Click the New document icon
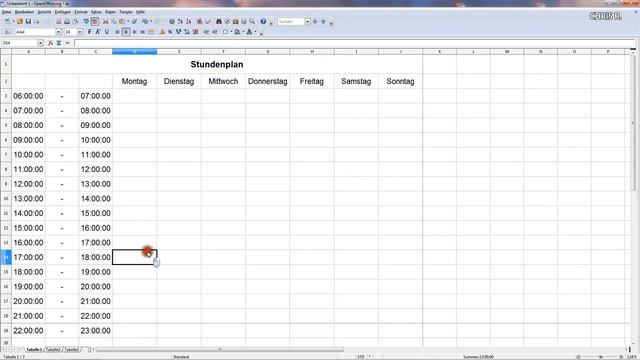Image resolution: width=640 pixels, height=360 pixels. coord(7,21)
